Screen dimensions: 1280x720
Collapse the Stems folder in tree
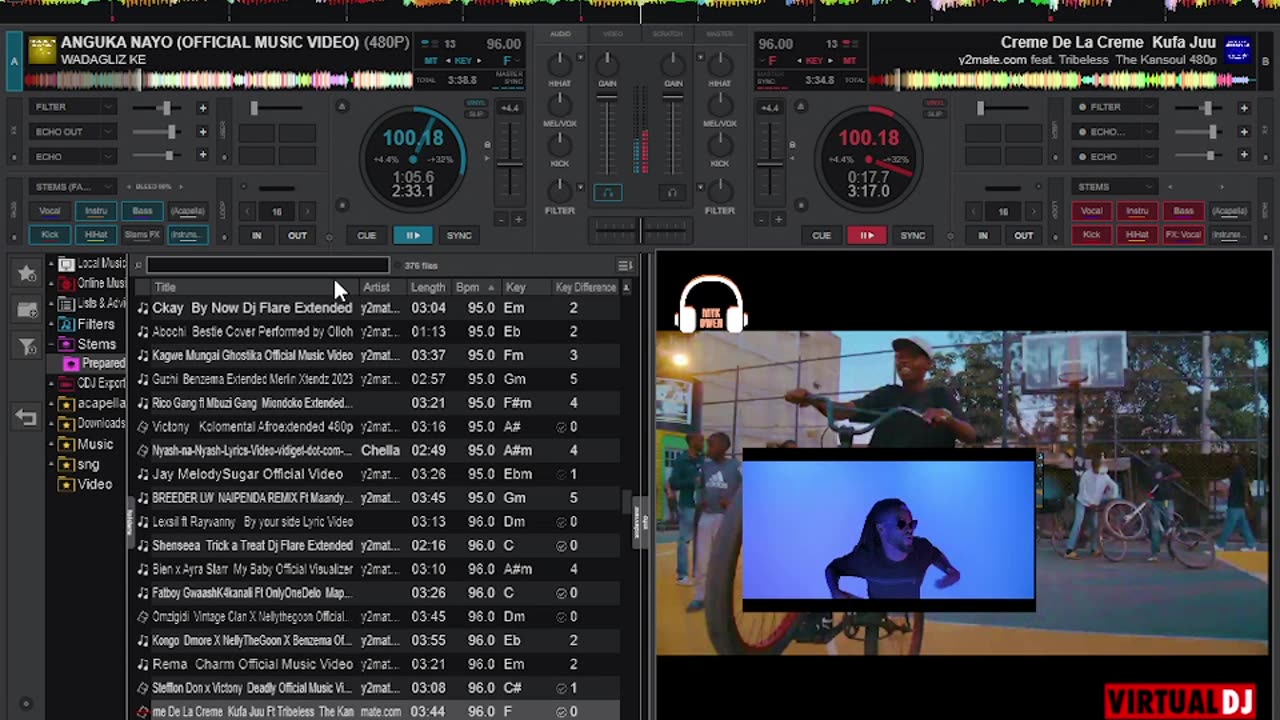(53, 344)
